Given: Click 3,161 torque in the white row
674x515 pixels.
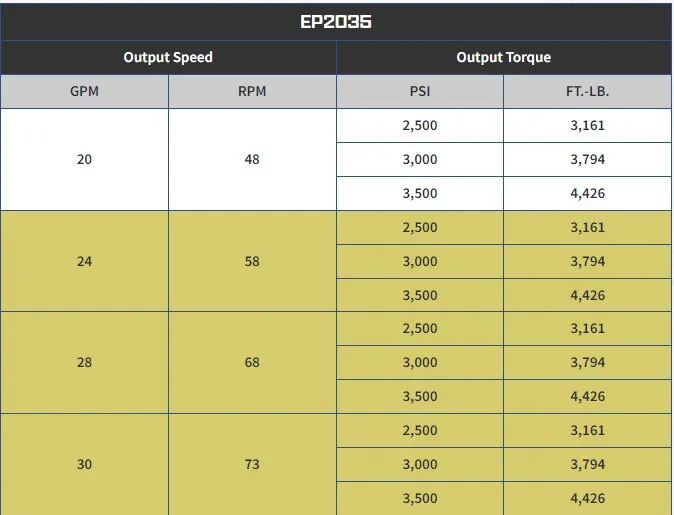Looking at the screenshot, I should 588,126.
